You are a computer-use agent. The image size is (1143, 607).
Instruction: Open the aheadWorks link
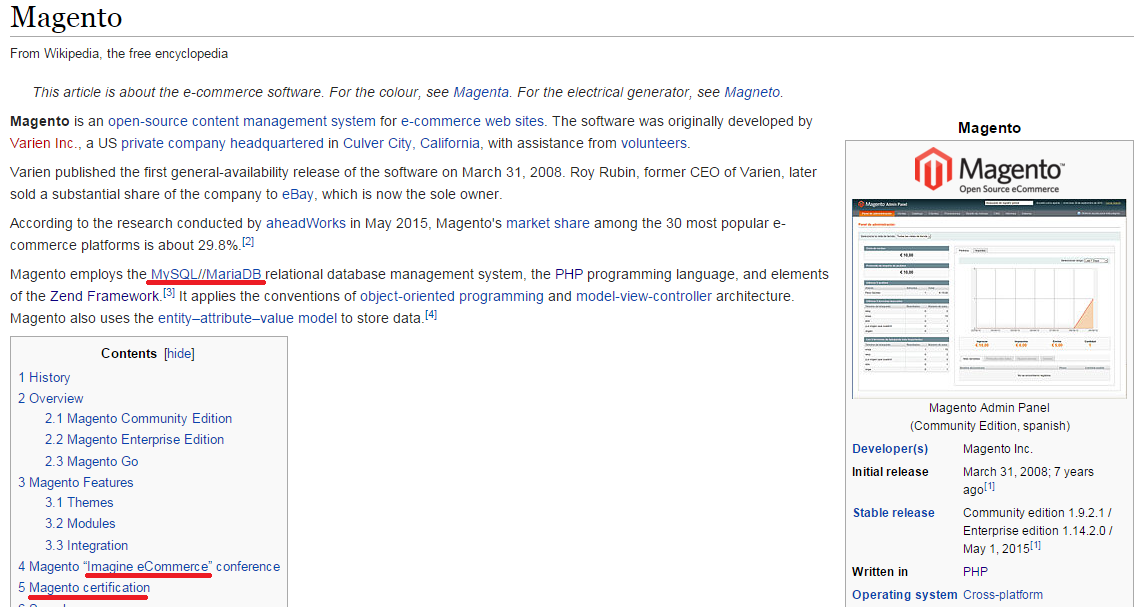305,224
